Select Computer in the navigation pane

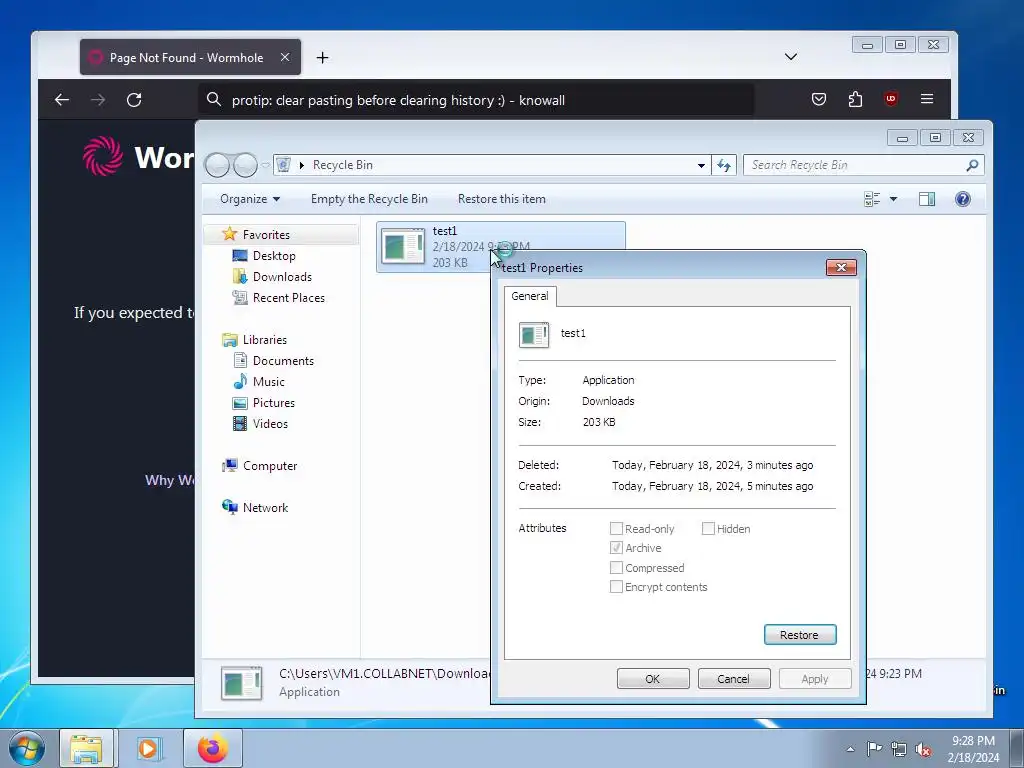click(x=270, y=466)
